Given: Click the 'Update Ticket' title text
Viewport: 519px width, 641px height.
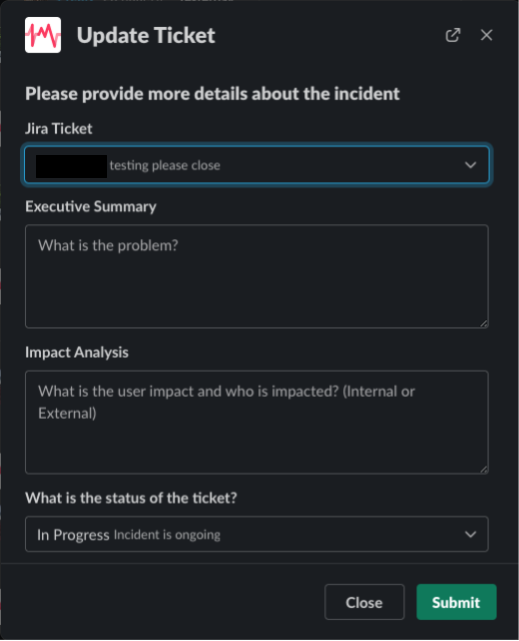Looking at the screenshot, I should click(146, 36).
